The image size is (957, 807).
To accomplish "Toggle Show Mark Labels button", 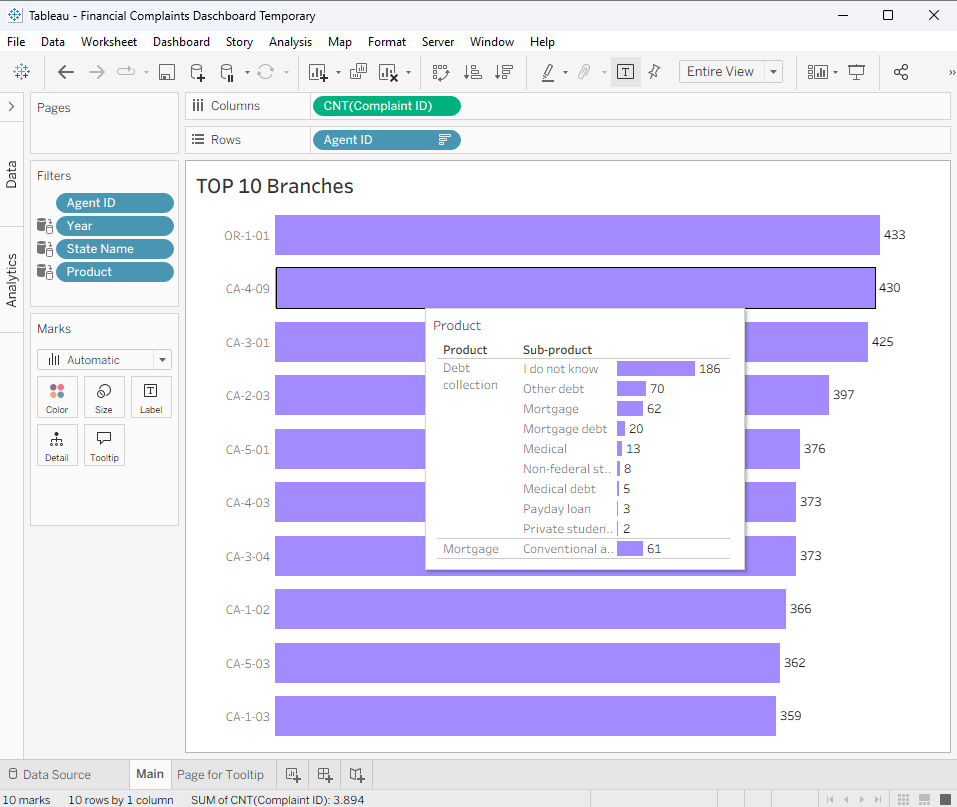I will click(x=625, y=72).
